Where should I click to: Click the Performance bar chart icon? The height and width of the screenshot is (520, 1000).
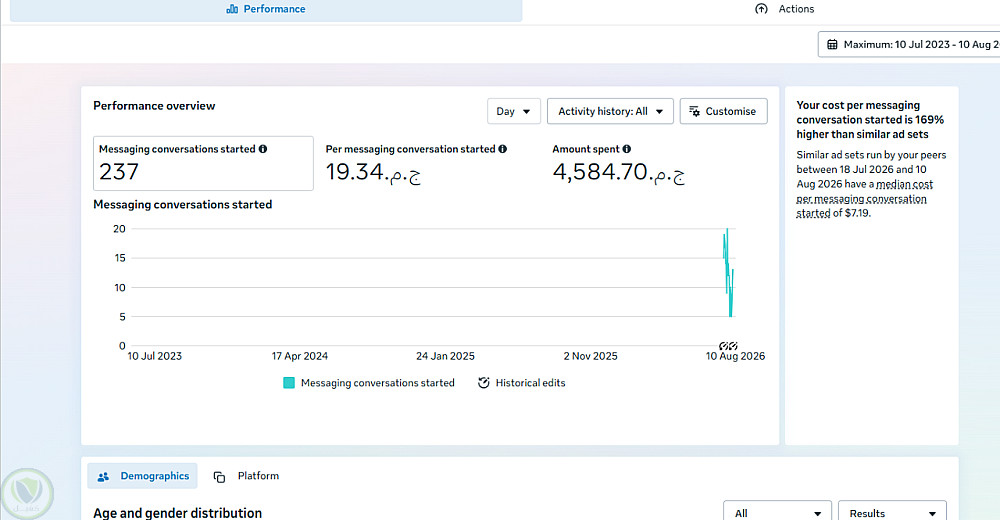(x=232, y=9)
